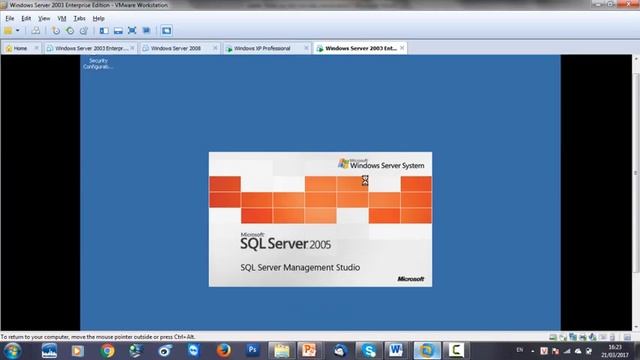Open the file explorer taskbar button

(x=282, y=351)
